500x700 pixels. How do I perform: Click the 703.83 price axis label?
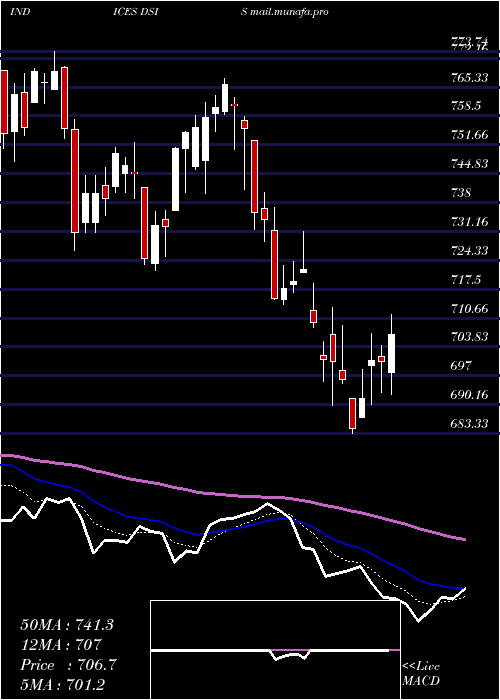pyautogui.click(x=470, y=337)
